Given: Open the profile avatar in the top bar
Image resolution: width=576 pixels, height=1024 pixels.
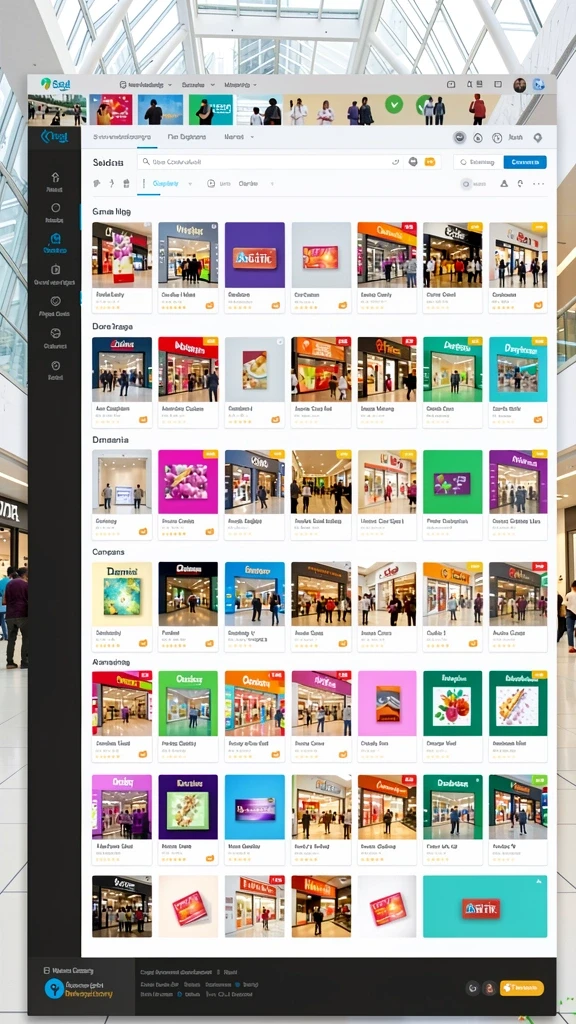Looking at the screenshot, I should click(520, 84).
